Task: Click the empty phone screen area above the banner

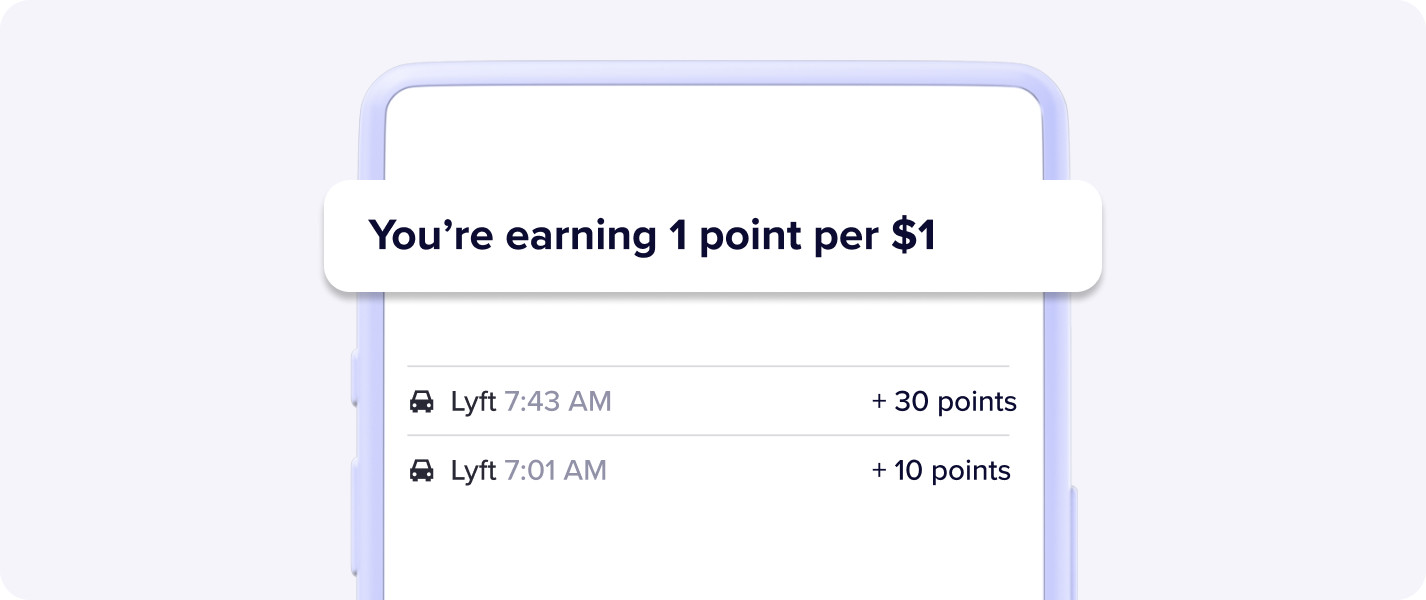Action: click(712, 135)
